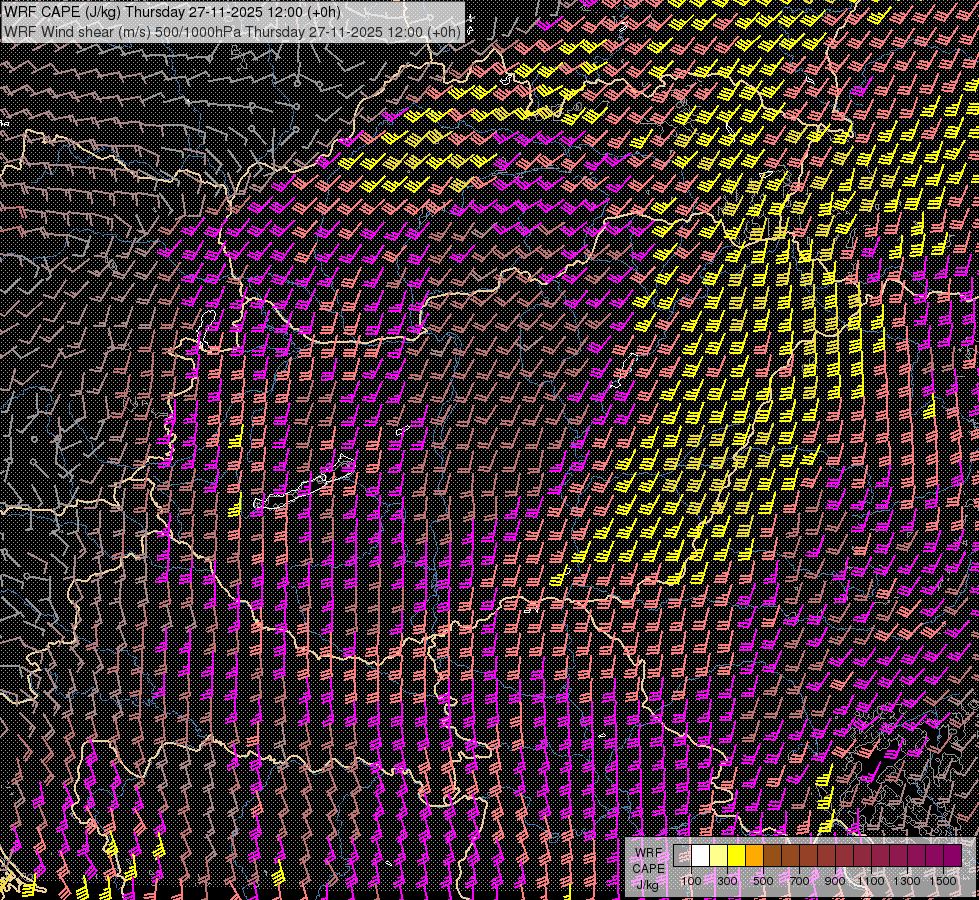Click the white swatch in the CAPE legend
The image size is (979, 900).
[700, 856]
